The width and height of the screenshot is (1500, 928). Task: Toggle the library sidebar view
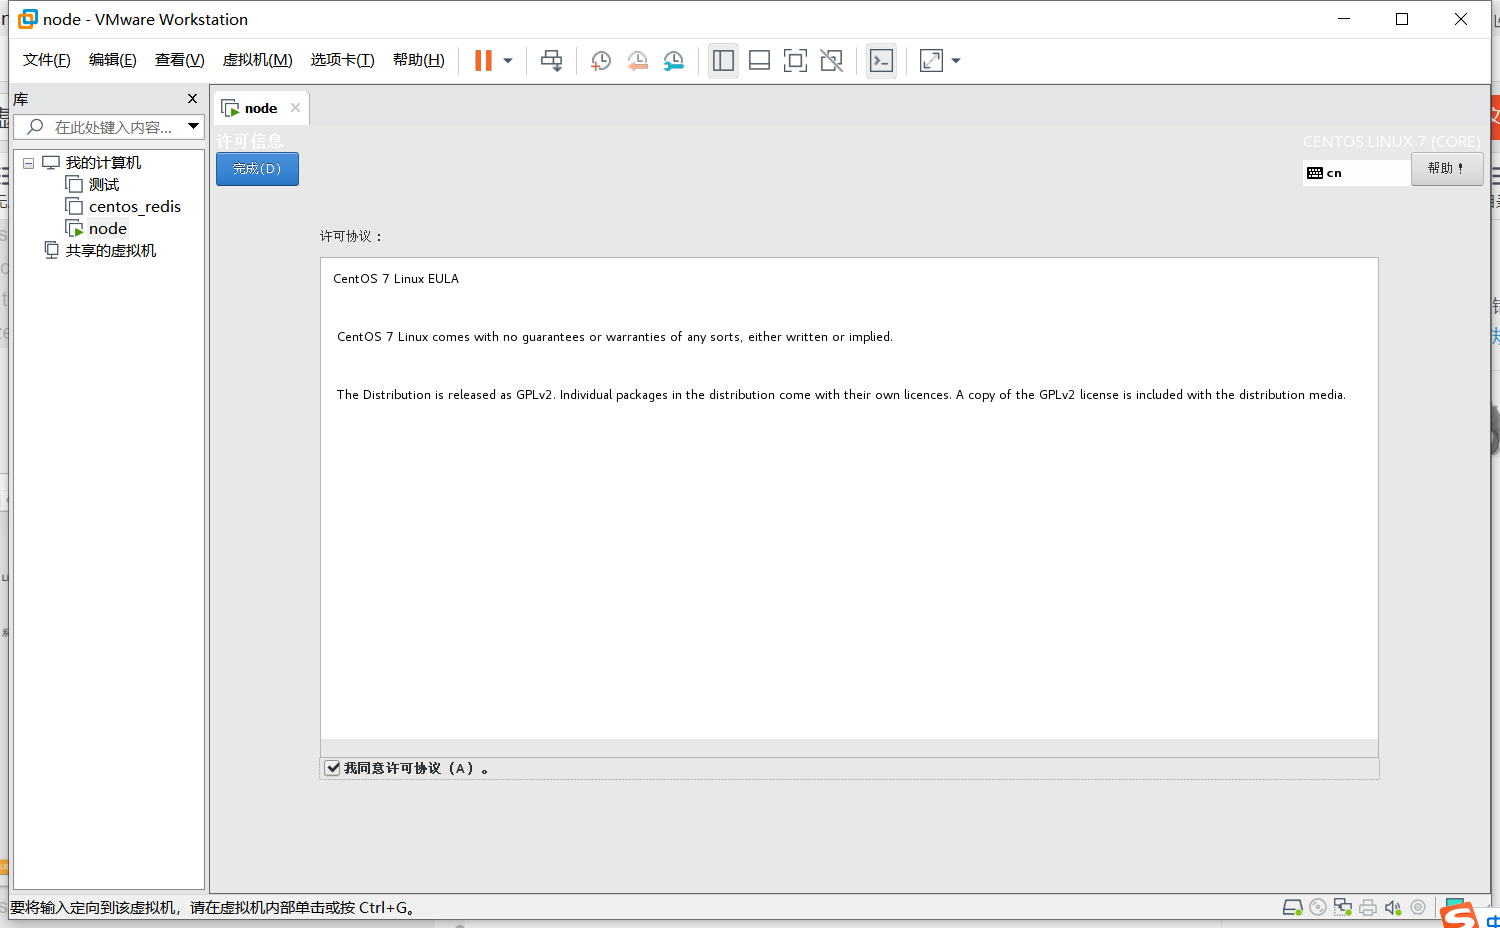click(723, 61)
